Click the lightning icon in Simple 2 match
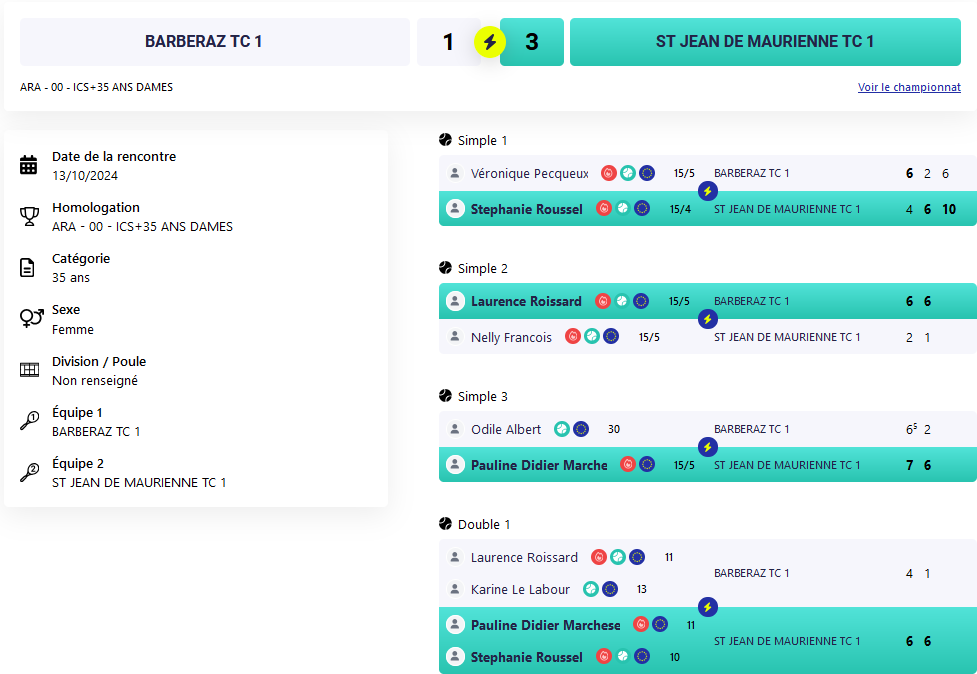977x674 pixels. (707, 319)
